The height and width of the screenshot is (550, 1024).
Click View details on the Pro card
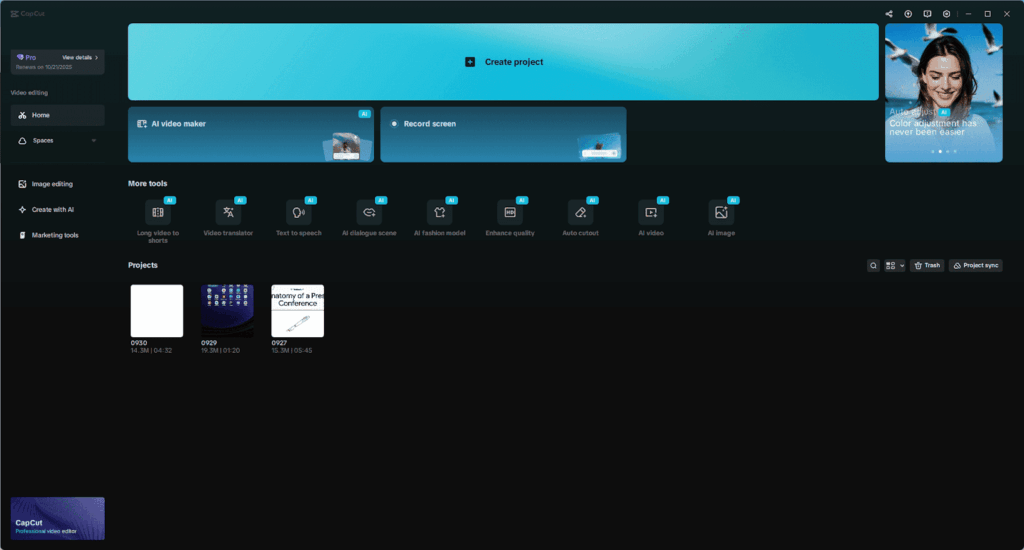tap(80, 57)
